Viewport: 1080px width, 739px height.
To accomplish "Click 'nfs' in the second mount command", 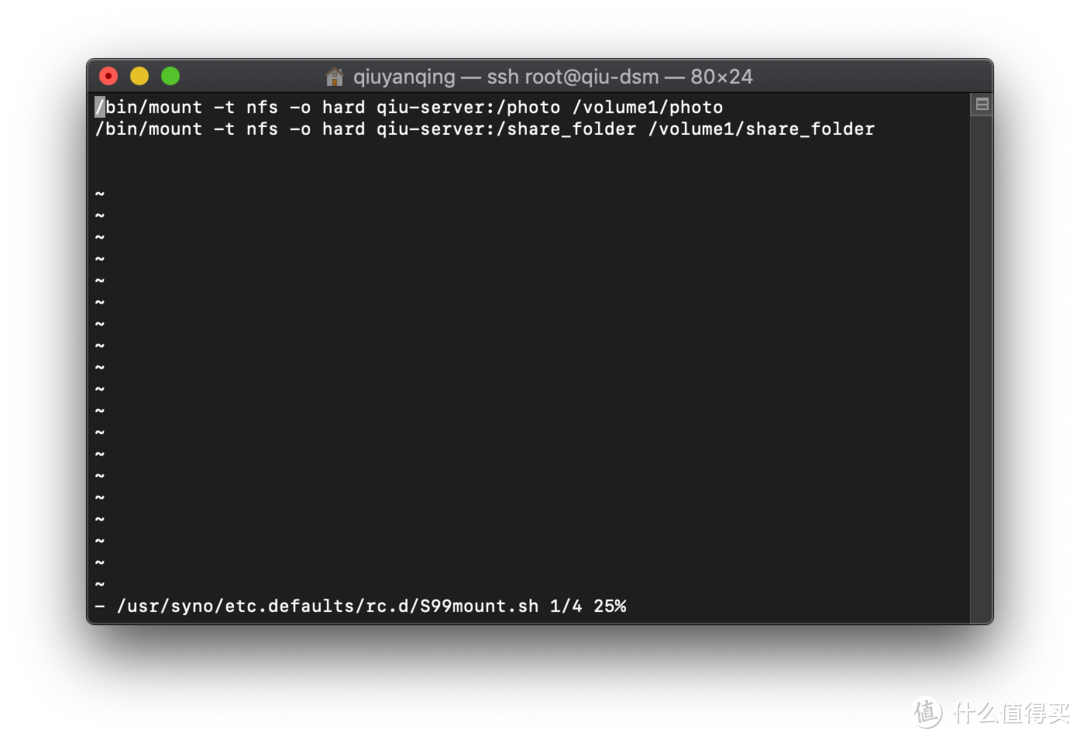I will [262, 129].
